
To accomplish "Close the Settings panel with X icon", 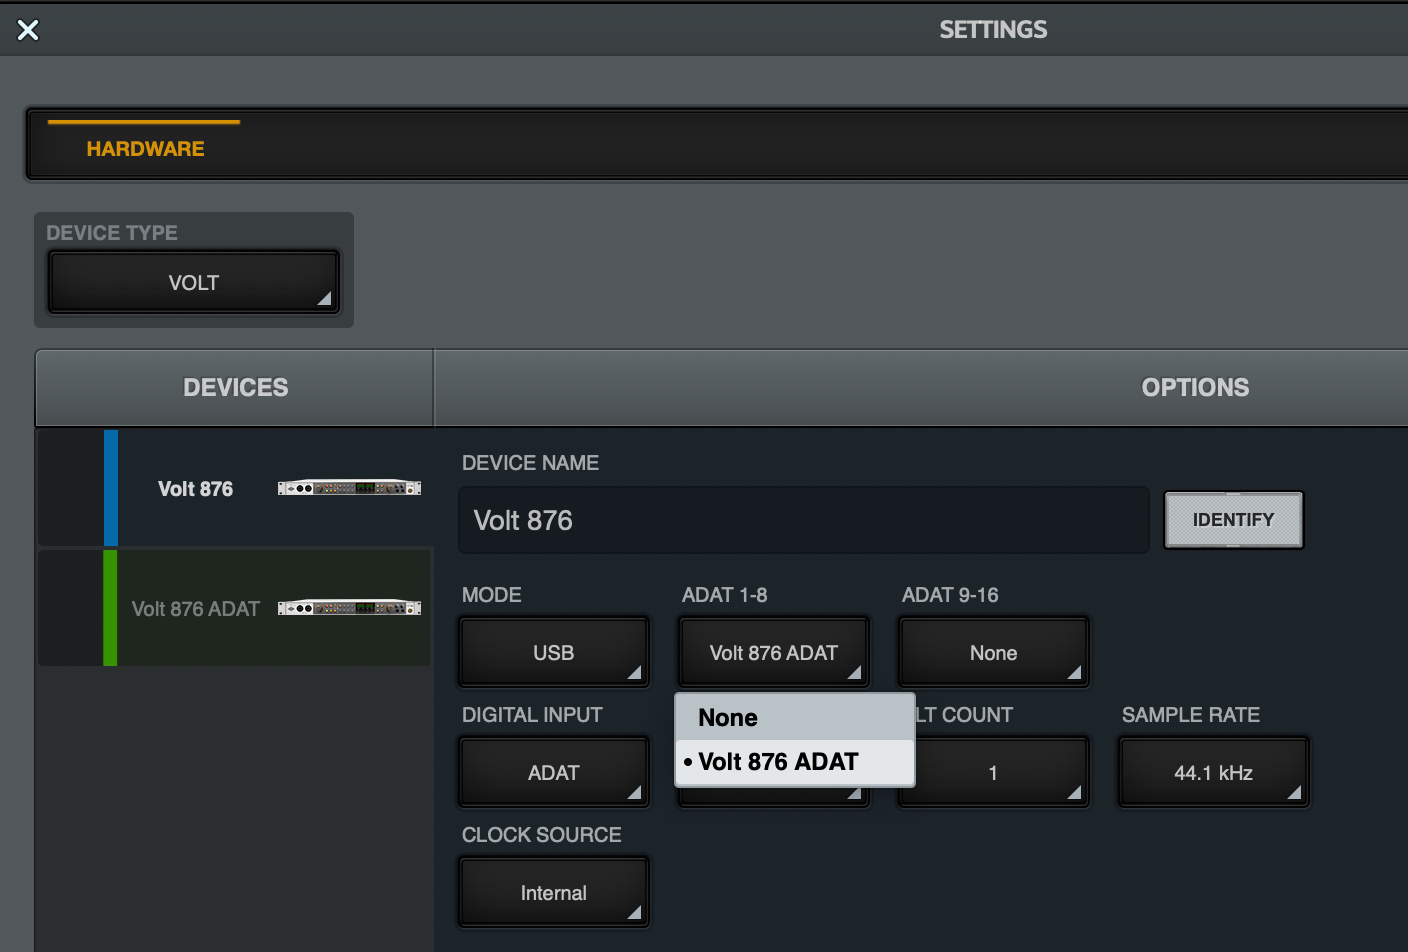I will 28,30.
